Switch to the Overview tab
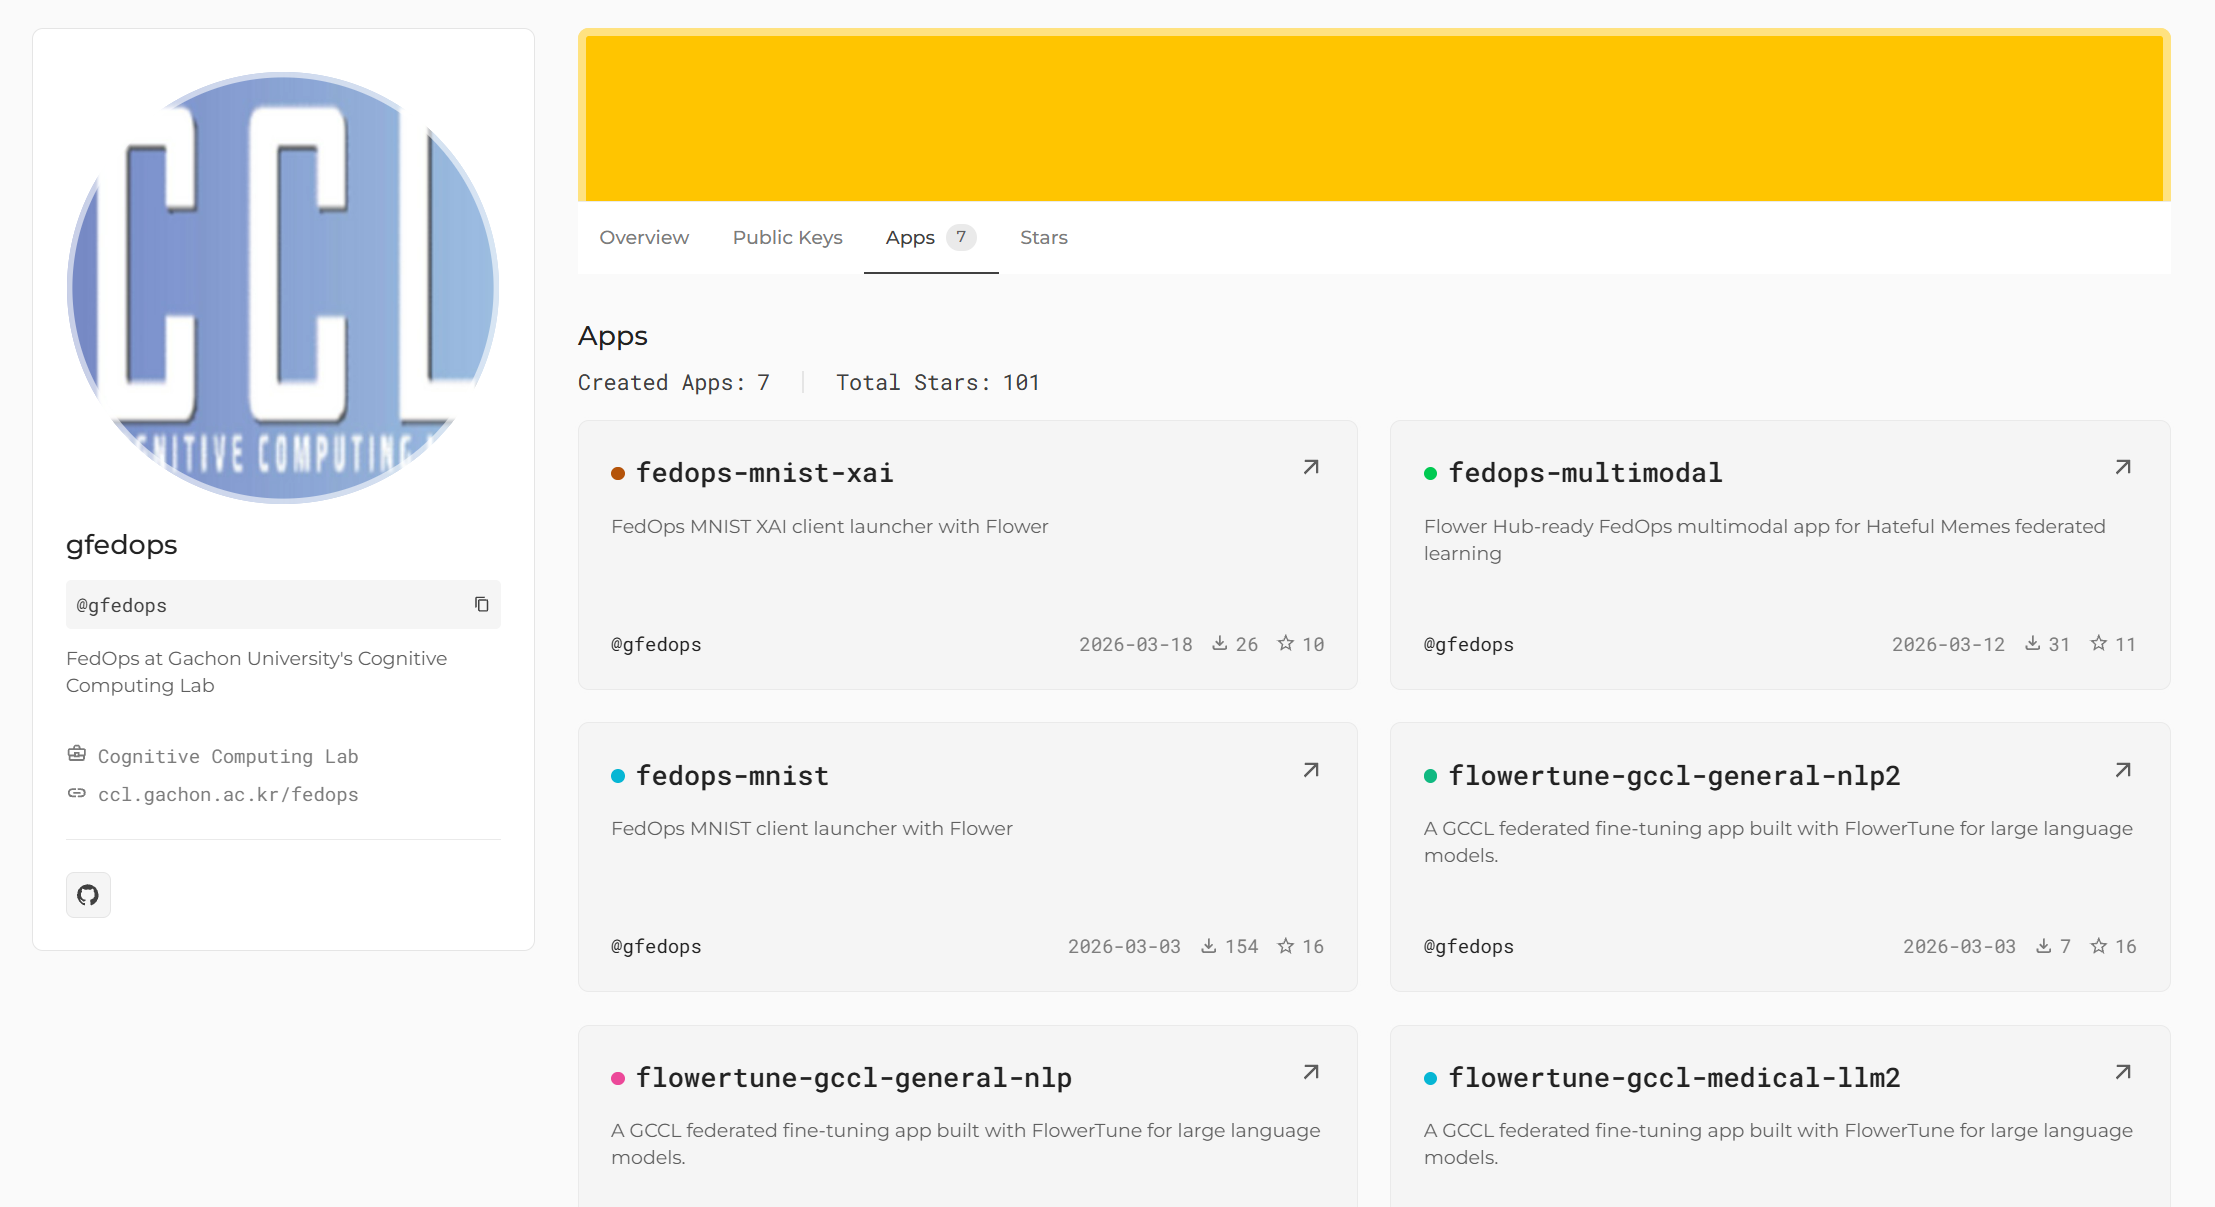This screenshot has width=2215, height=1207. [x=644, y=237]
